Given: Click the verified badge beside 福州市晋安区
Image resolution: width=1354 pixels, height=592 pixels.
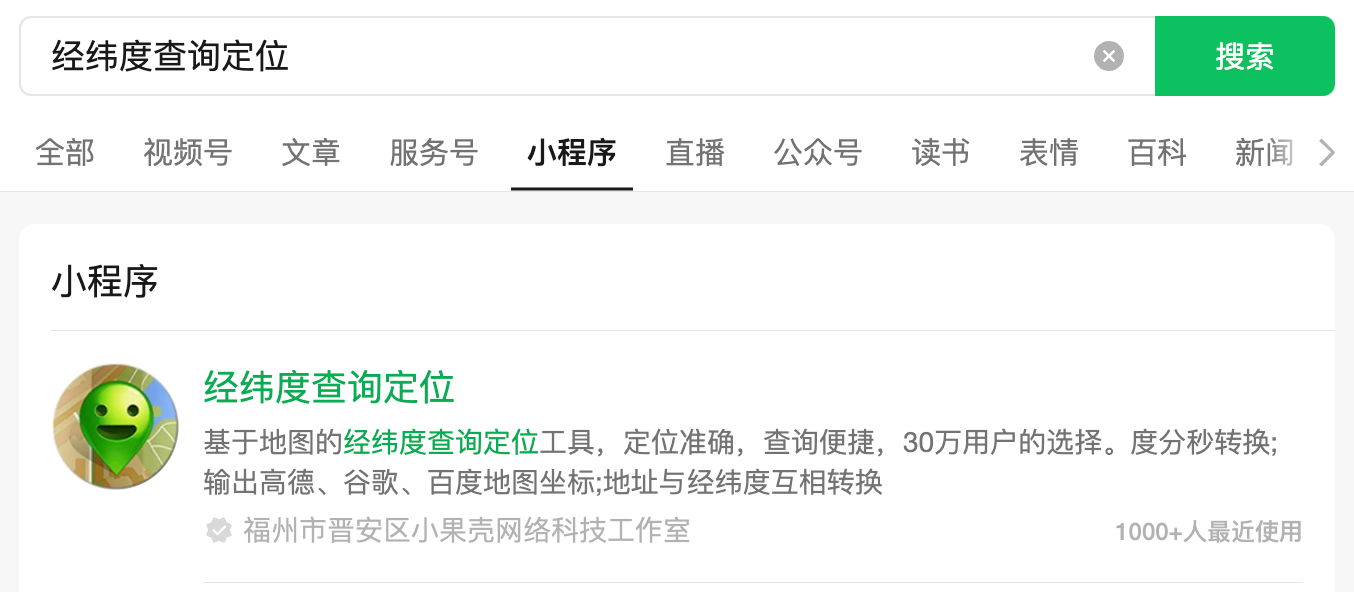Looking at the screenshot, I should tap(218, 530).
